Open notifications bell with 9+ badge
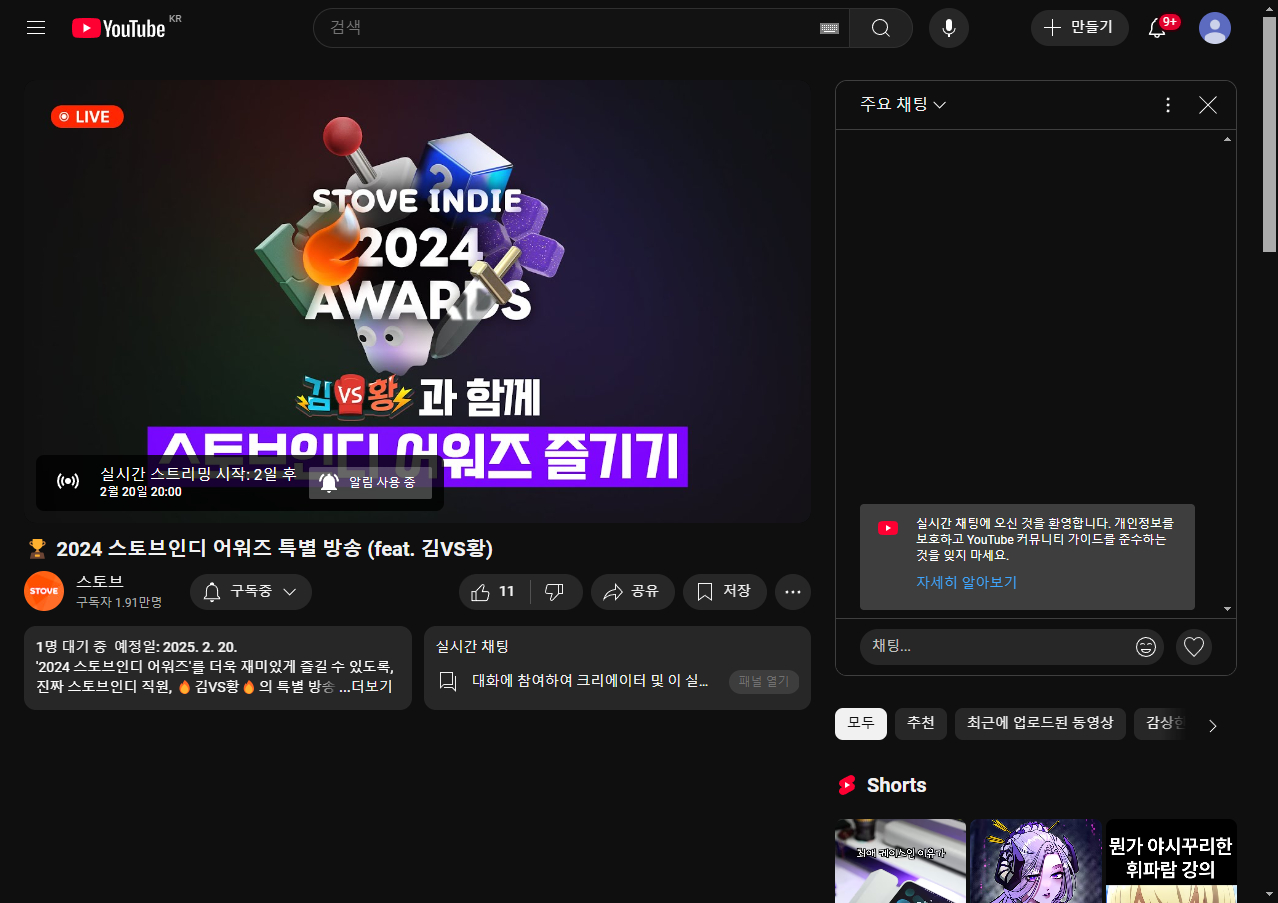 point(1158,28)
